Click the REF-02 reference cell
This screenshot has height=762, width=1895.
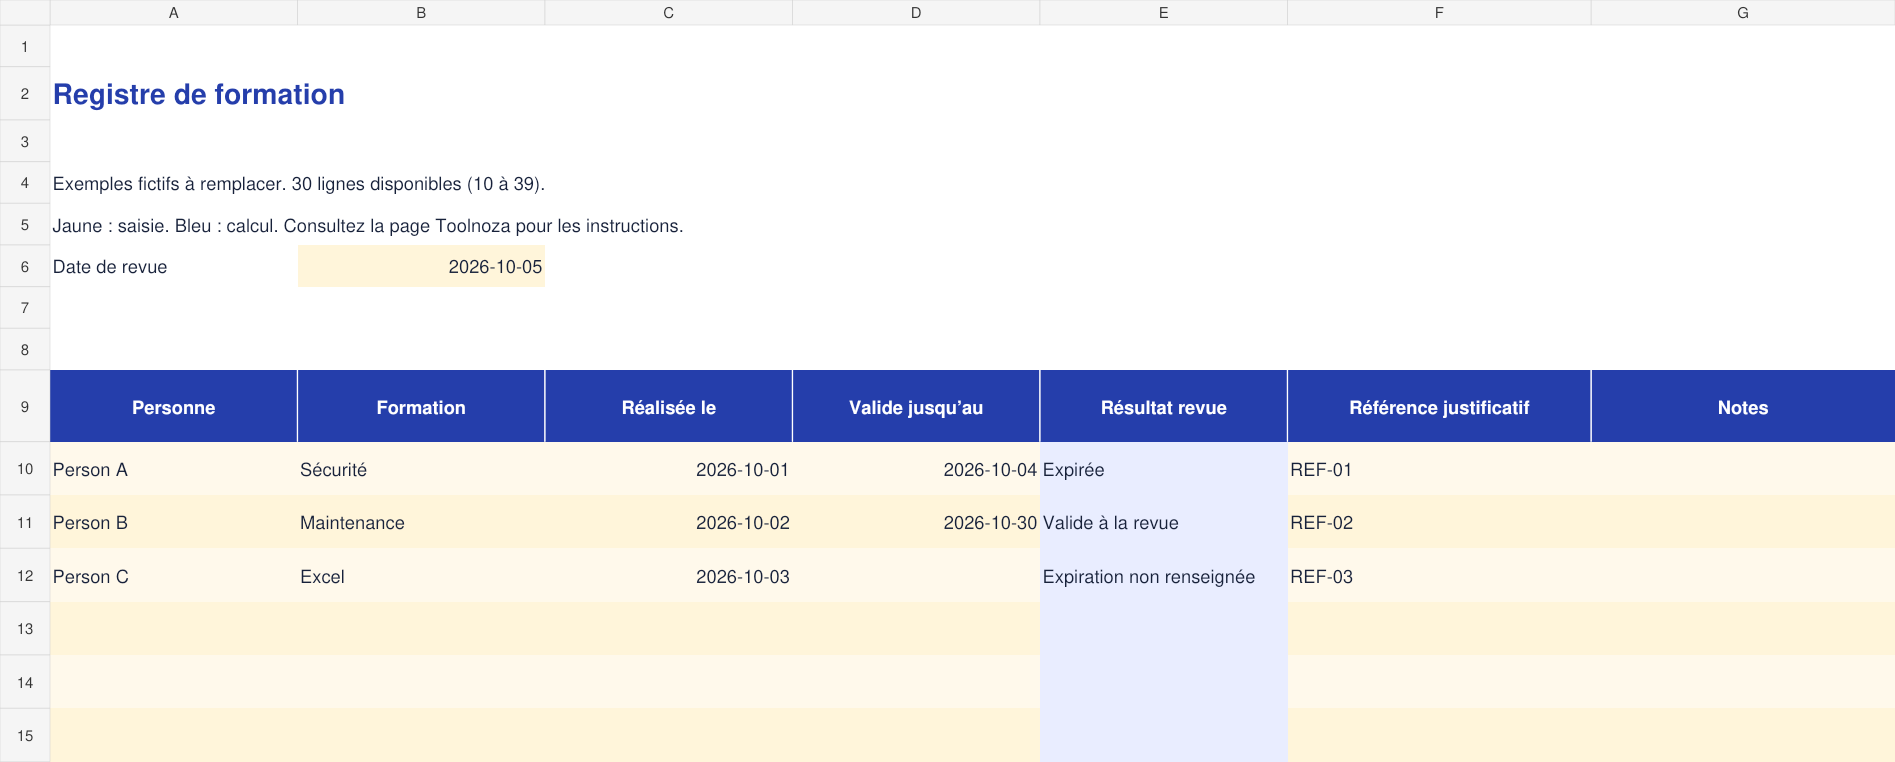click(x=1439, y=522)
